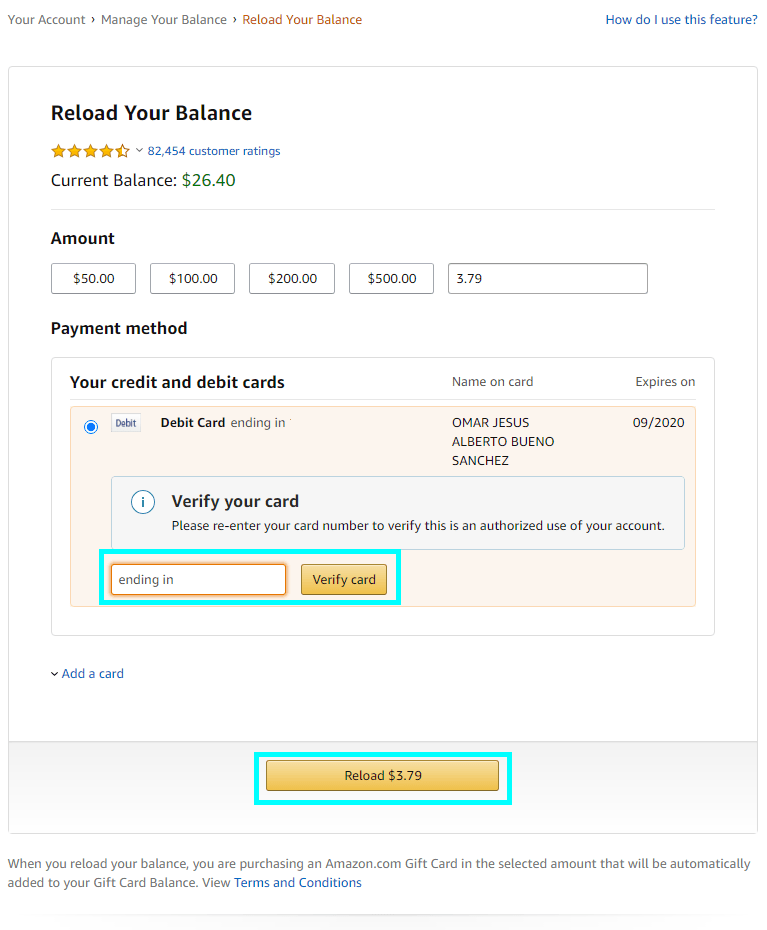Click the Reload Your Balance breadcrumb
Screen dimensions: 767x930
click(x=302, y=20)
